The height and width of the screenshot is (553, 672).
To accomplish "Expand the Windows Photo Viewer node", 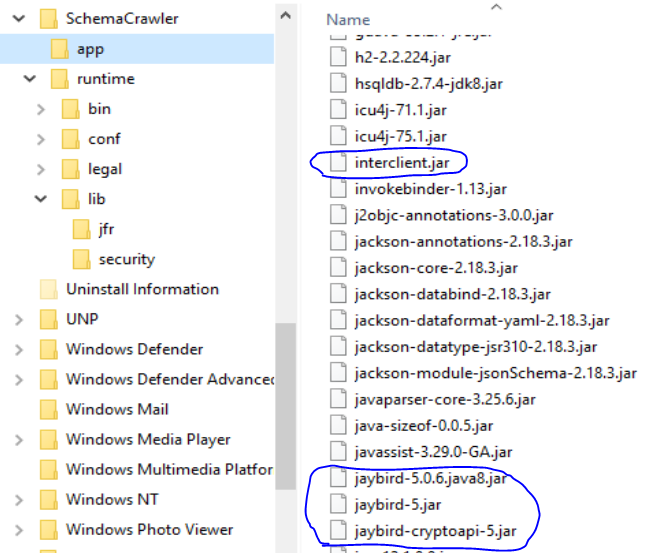I will click(19, 530).
